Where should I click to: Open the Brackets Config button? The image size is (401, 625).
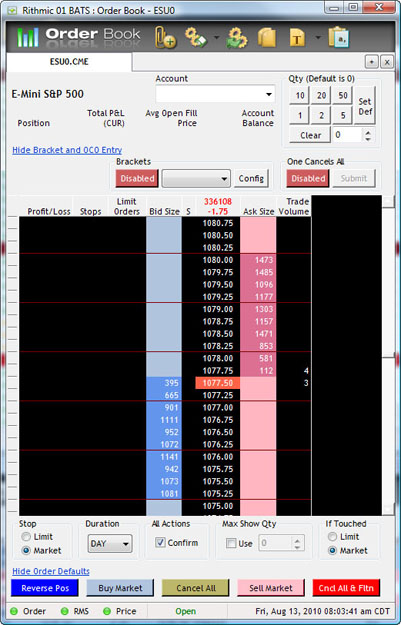point(251,178)
